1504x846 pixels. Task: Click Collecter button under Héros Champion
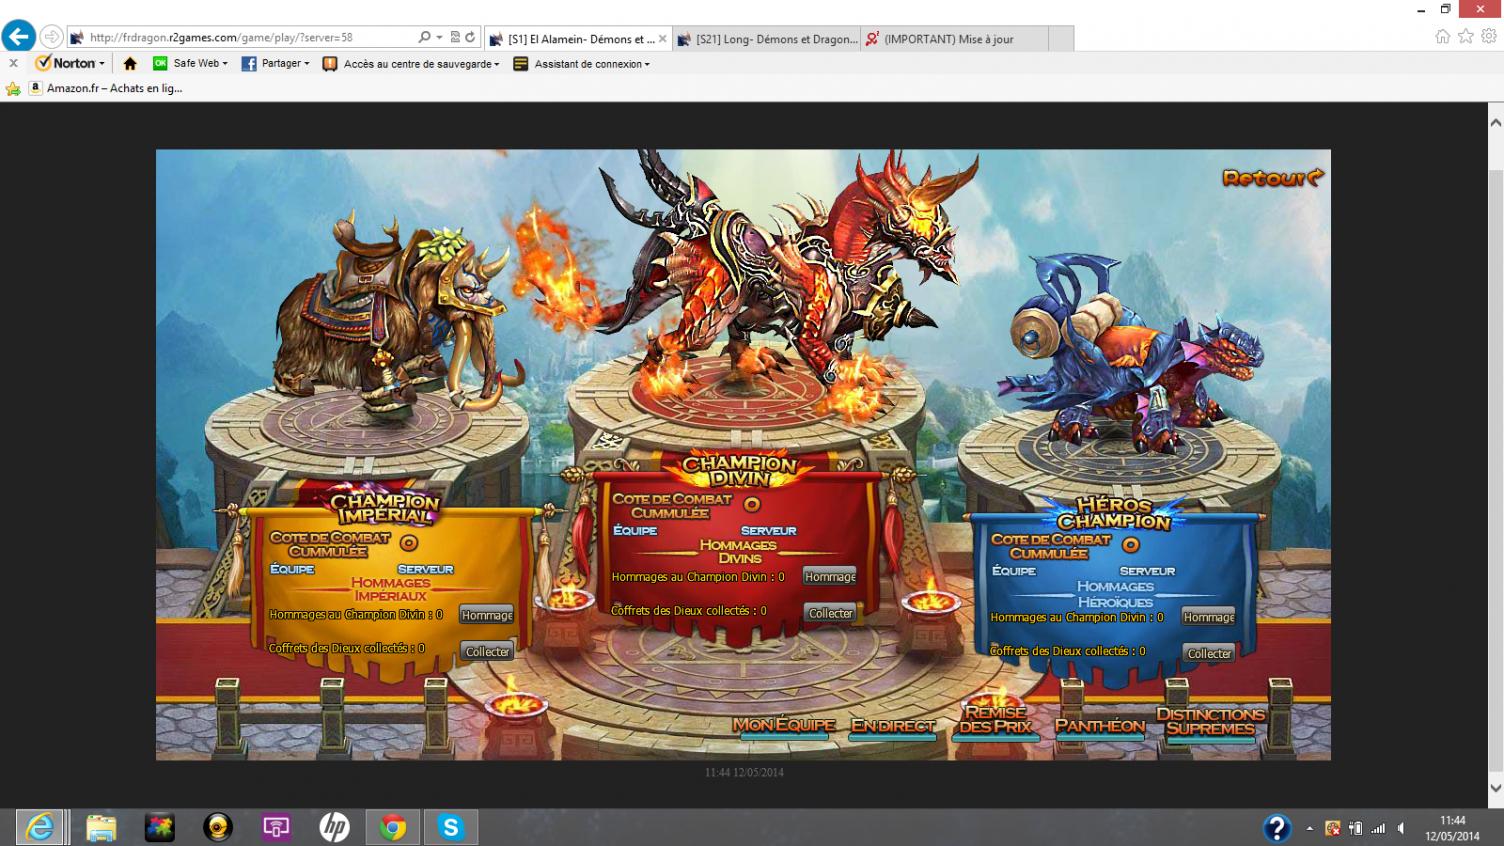point(1208,654)
